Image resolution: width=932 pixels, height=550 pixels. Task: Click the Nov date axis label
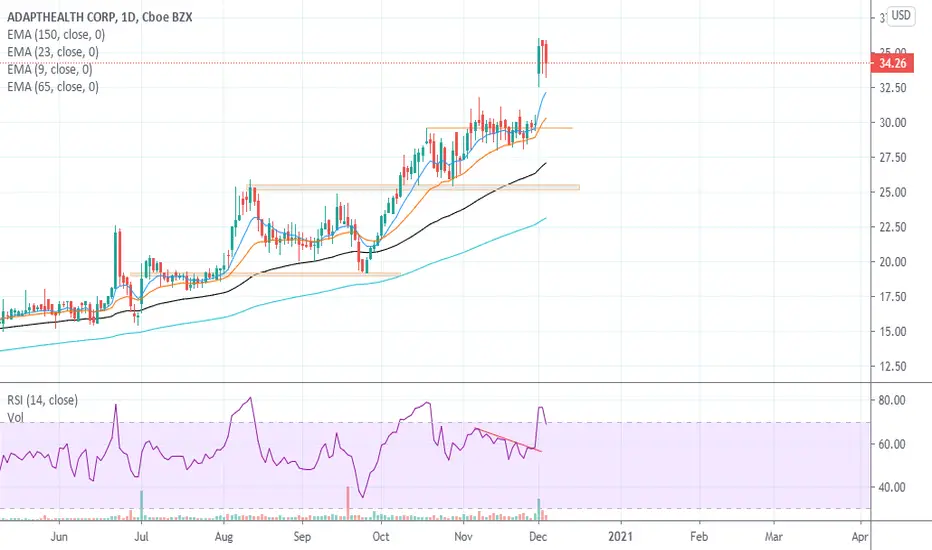[463, 536]
